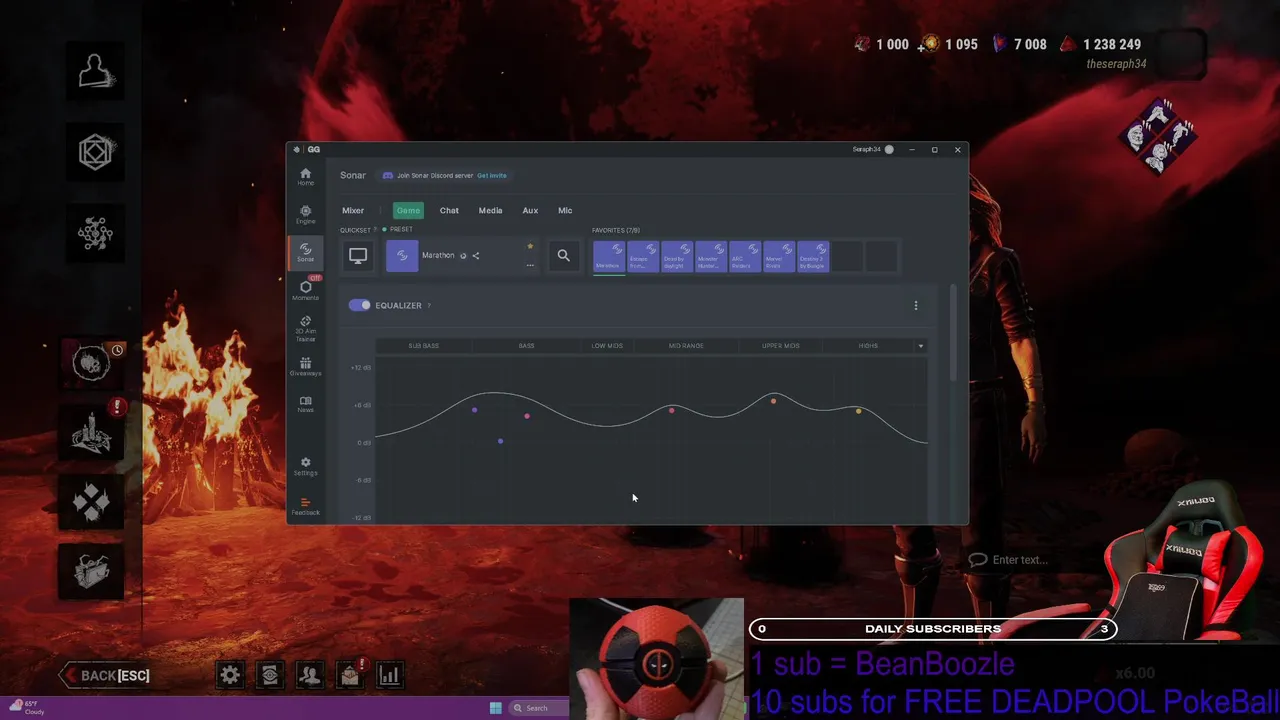Screen dimensions: 1280x720
Task: Click the Bass band label
Action: point(526,346)
